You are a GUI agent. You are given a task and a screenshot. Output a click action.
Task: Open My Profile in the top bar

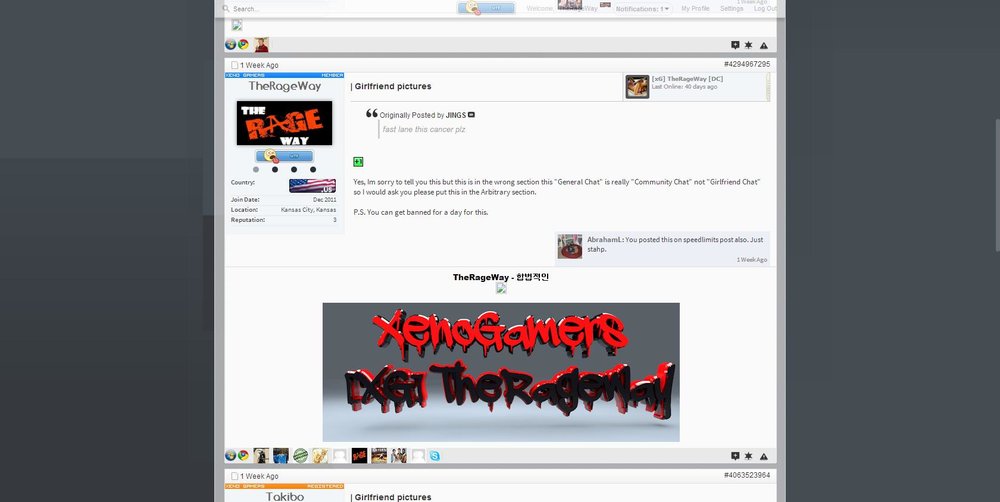pyautogui.click(x=695, y=9)
